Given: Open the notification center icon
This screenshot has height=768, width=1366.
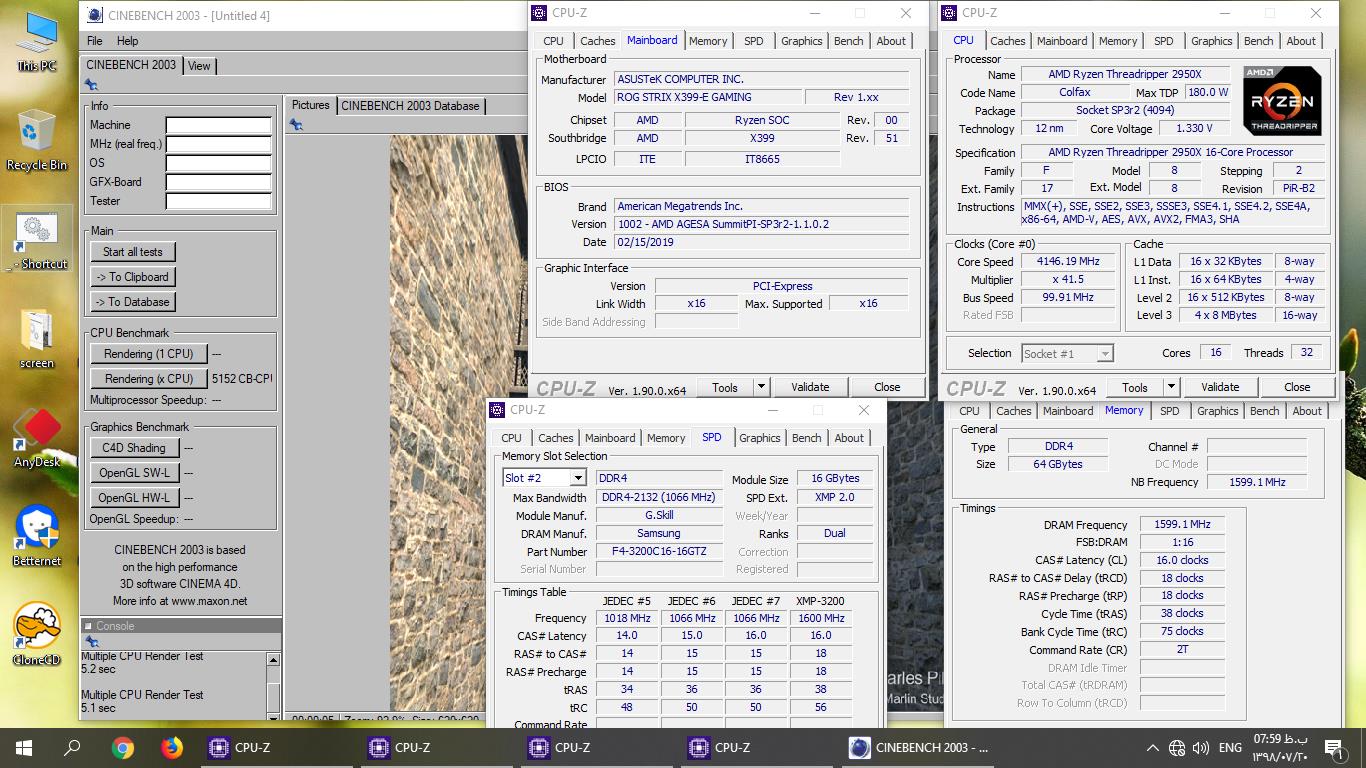Looking at the screenshot, I should click(1333, 747).
